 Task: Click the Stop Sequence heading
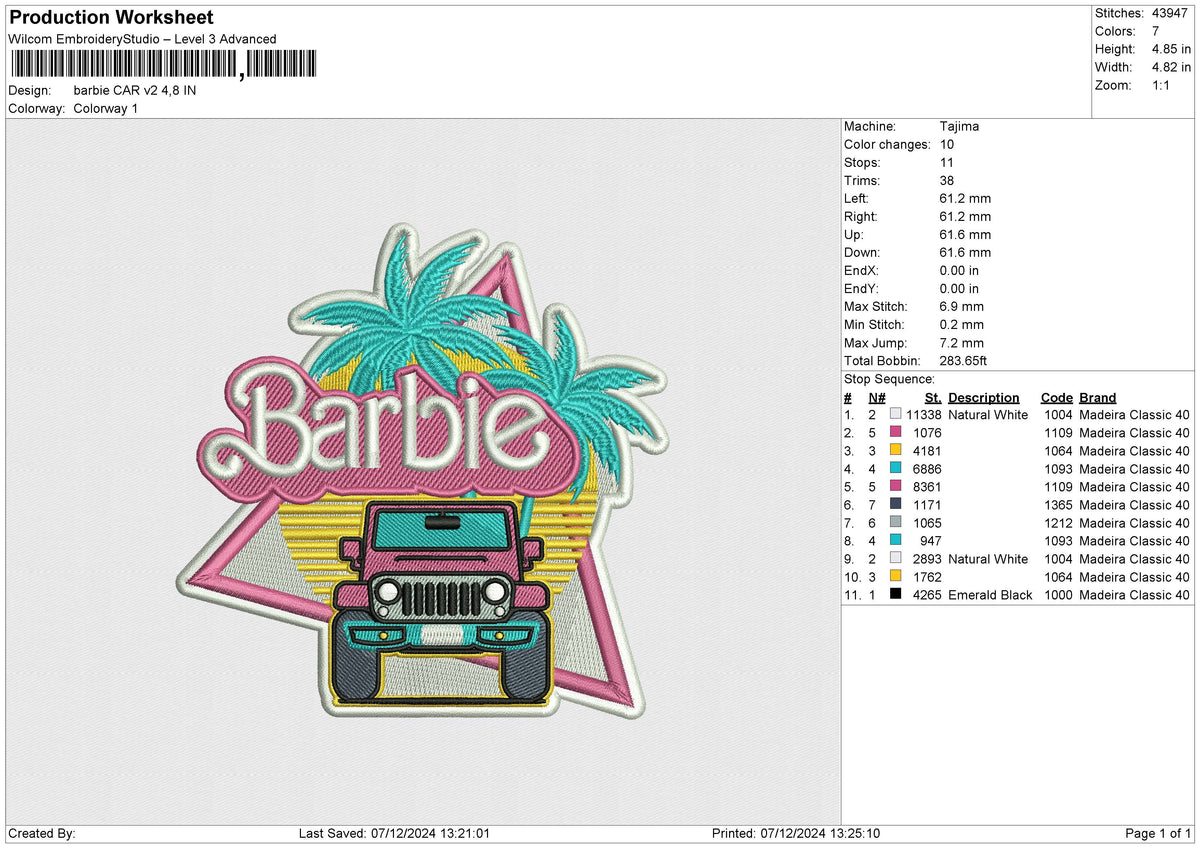click(x=889, y=379)
